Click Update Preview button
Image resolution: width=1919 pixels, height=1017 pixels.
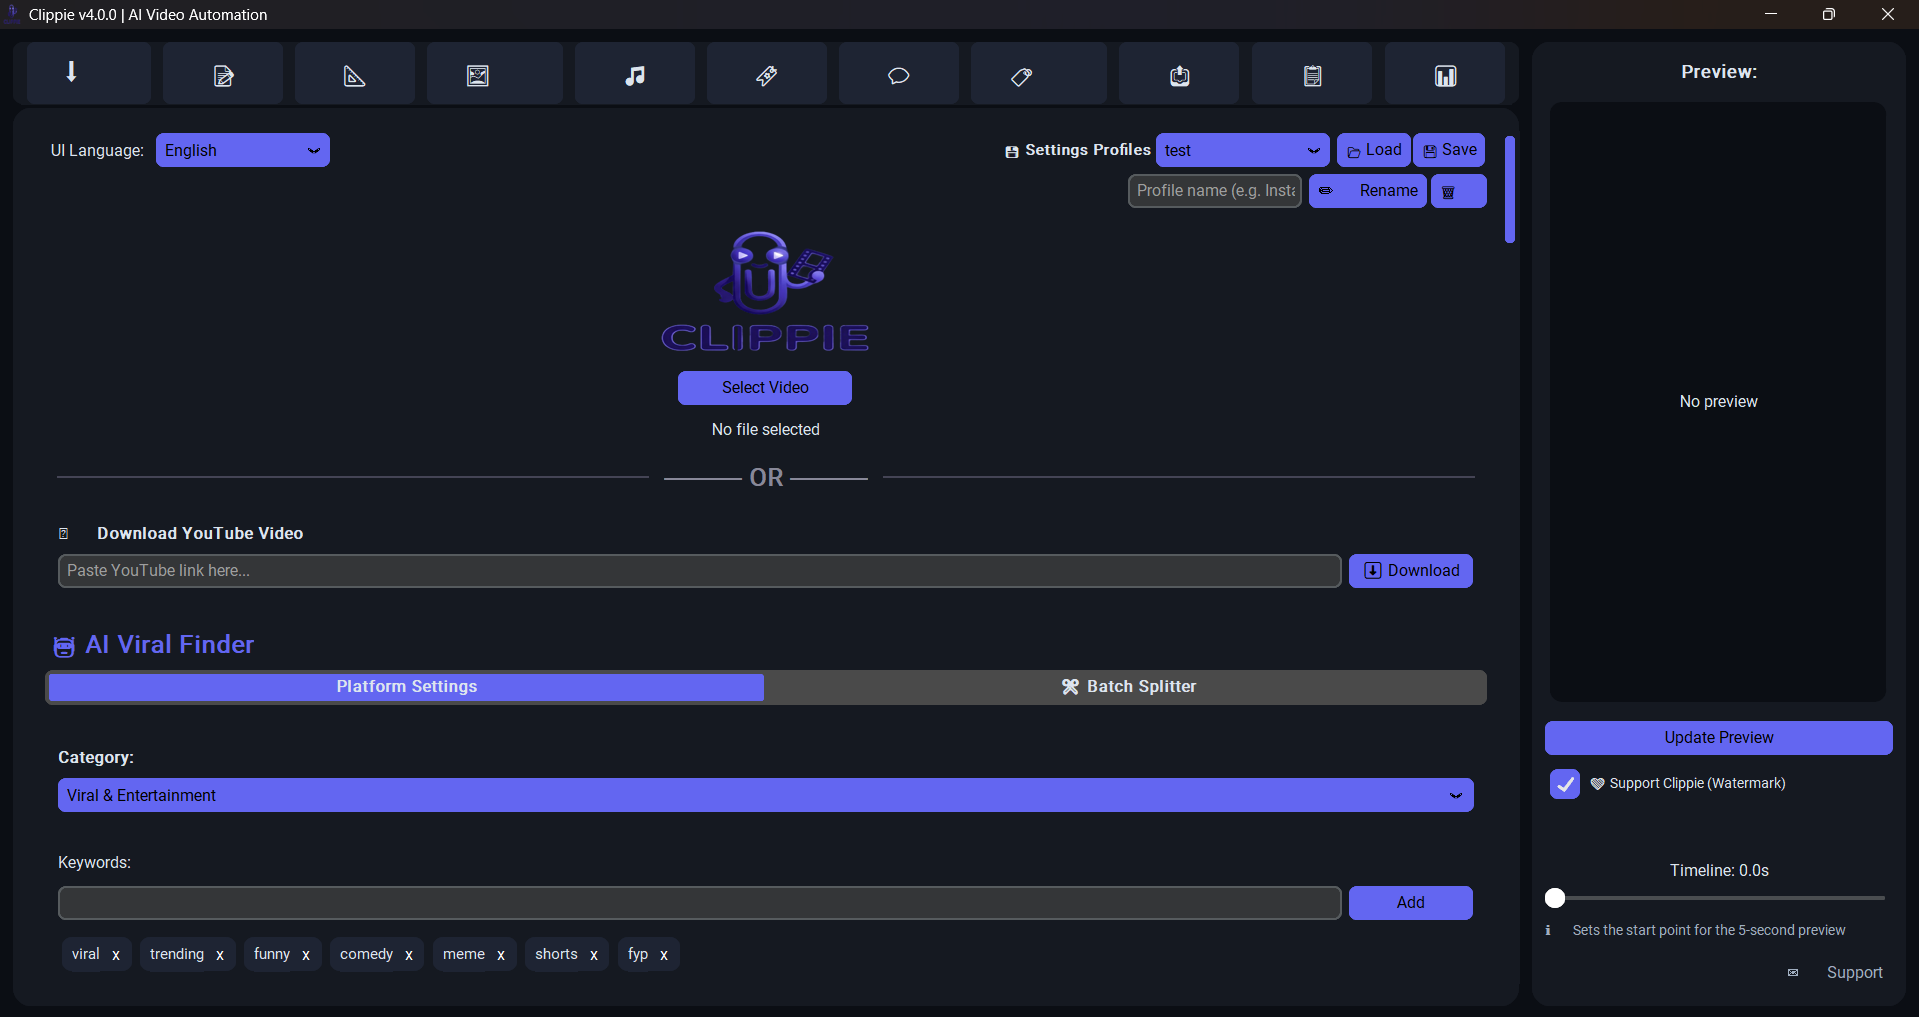point(1718,738)
